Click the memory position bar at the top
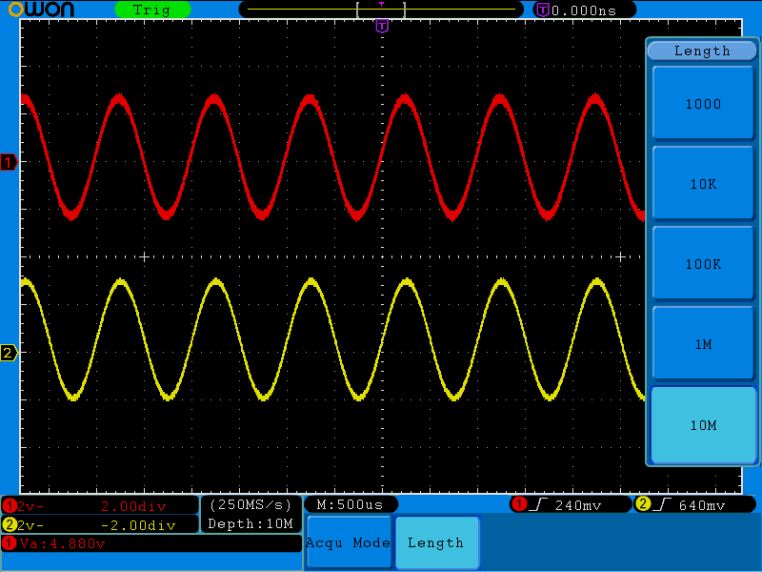The image size is (762, 572). click(381, 10)
